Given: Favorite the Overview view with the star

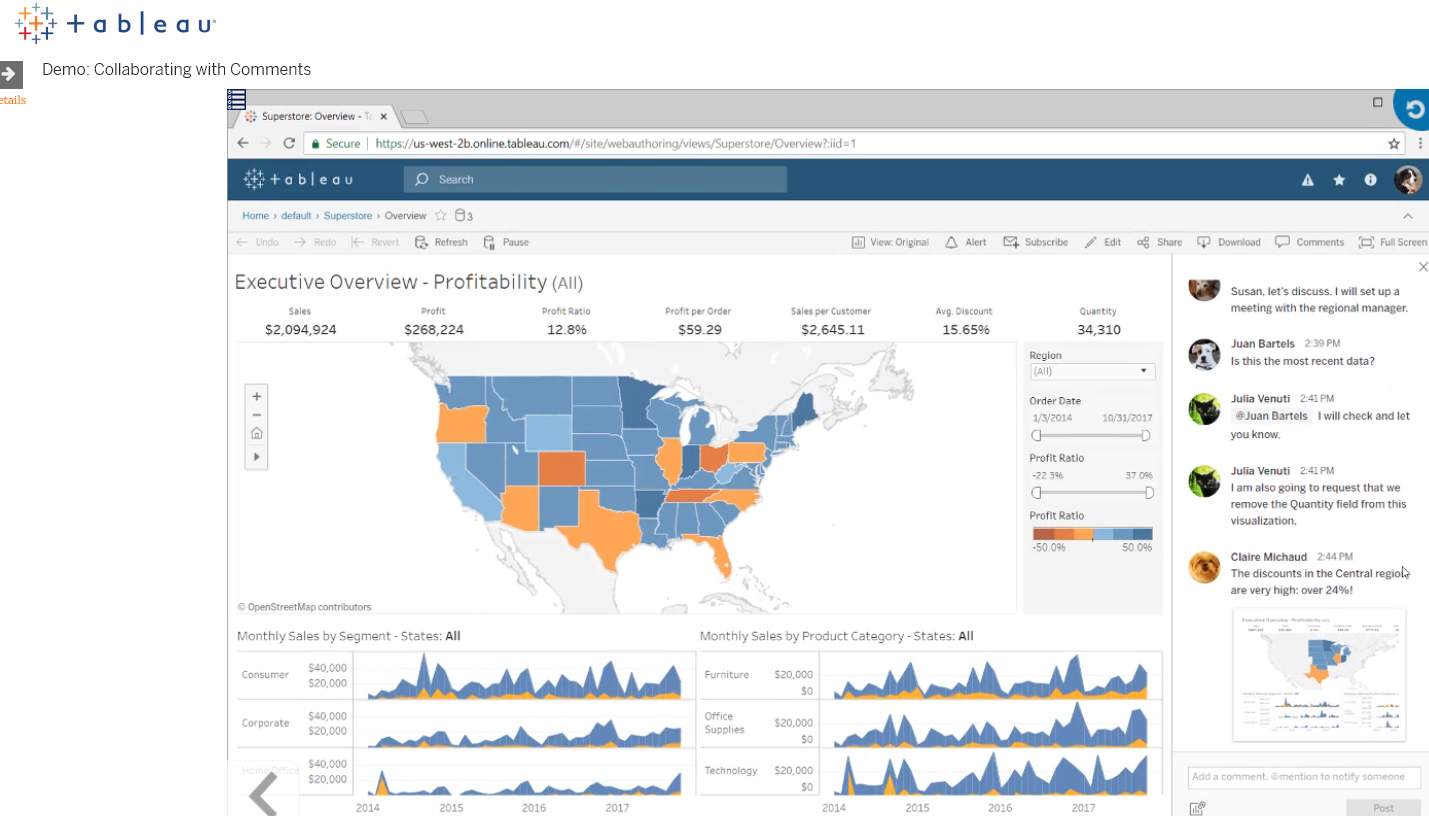Looking at the screenshot, I should coord(440,215).
